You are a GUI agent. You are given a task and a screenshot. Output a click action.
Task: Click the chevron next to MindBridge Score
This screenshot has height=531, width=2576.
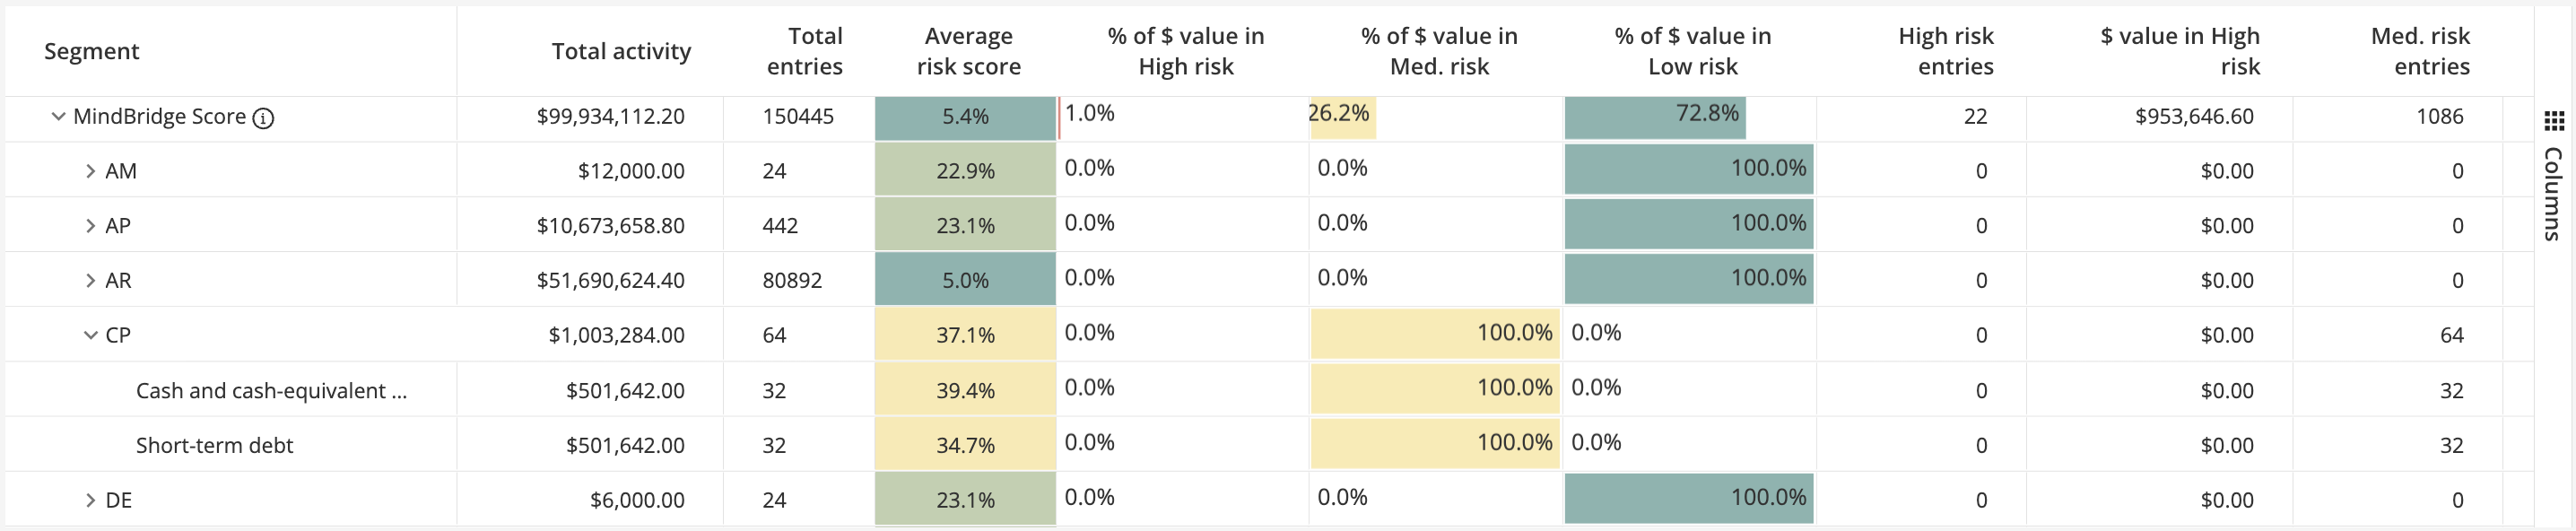(x=57, y=116)
